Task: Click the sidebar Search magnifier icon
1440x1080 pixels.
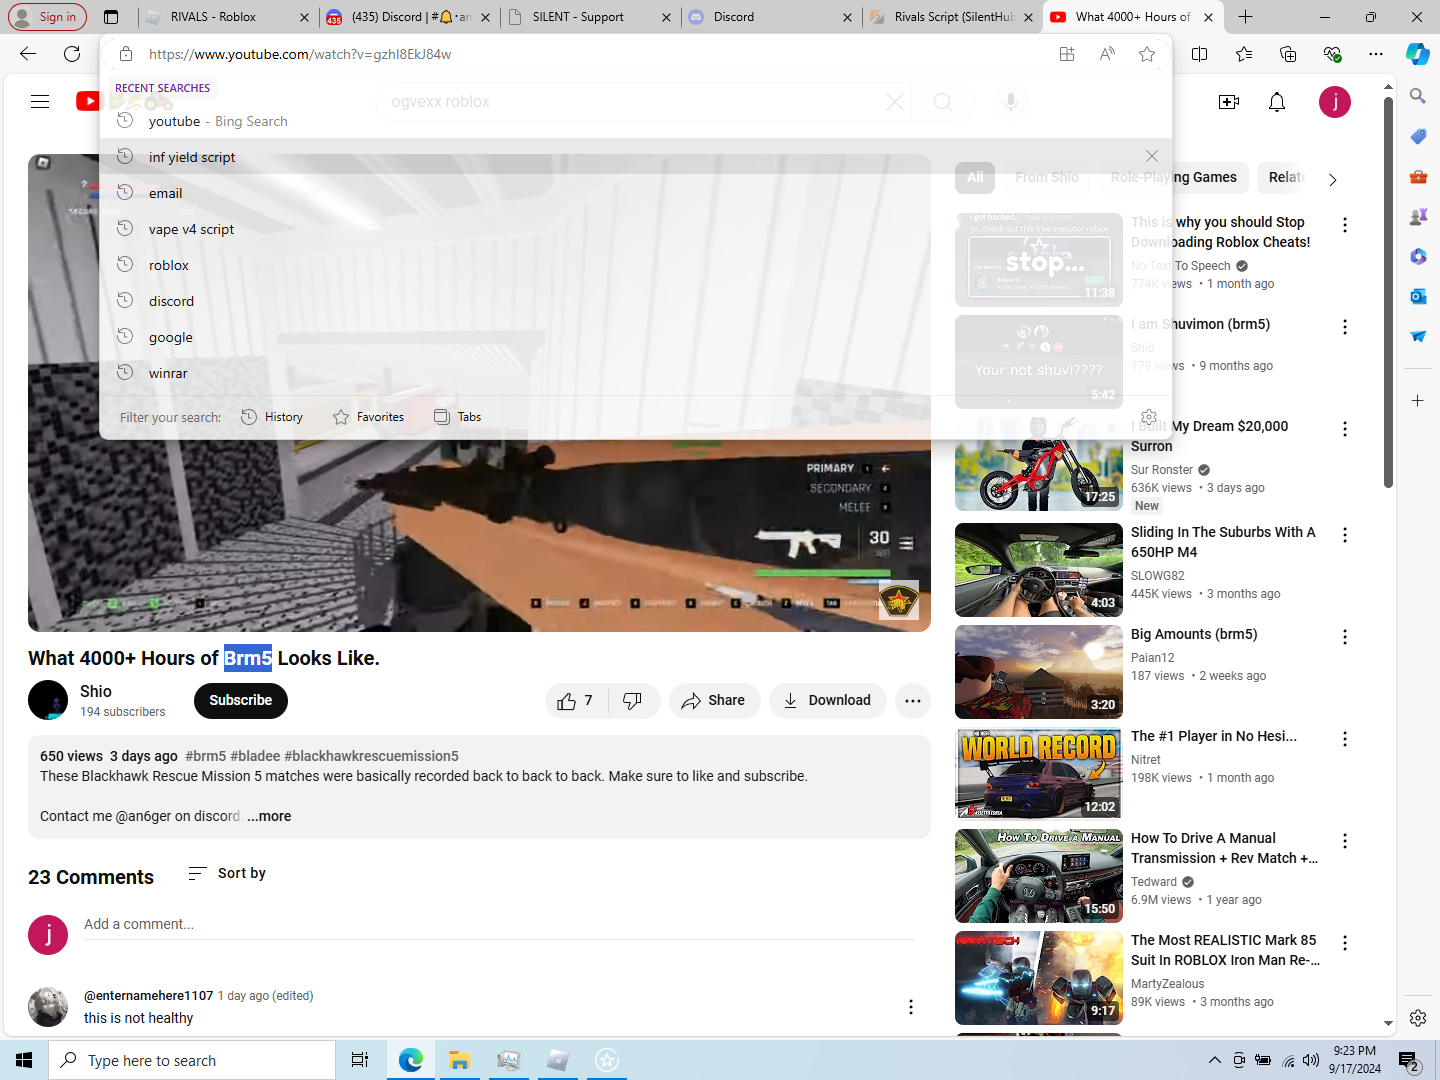Action: 1418,96
